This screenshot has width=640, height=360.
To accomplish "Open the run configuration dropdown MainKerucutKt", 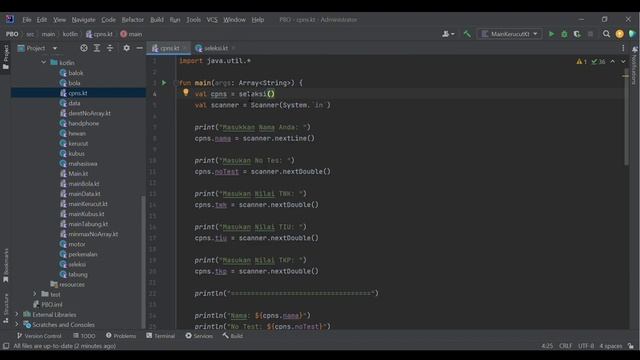I will (510, 34).
